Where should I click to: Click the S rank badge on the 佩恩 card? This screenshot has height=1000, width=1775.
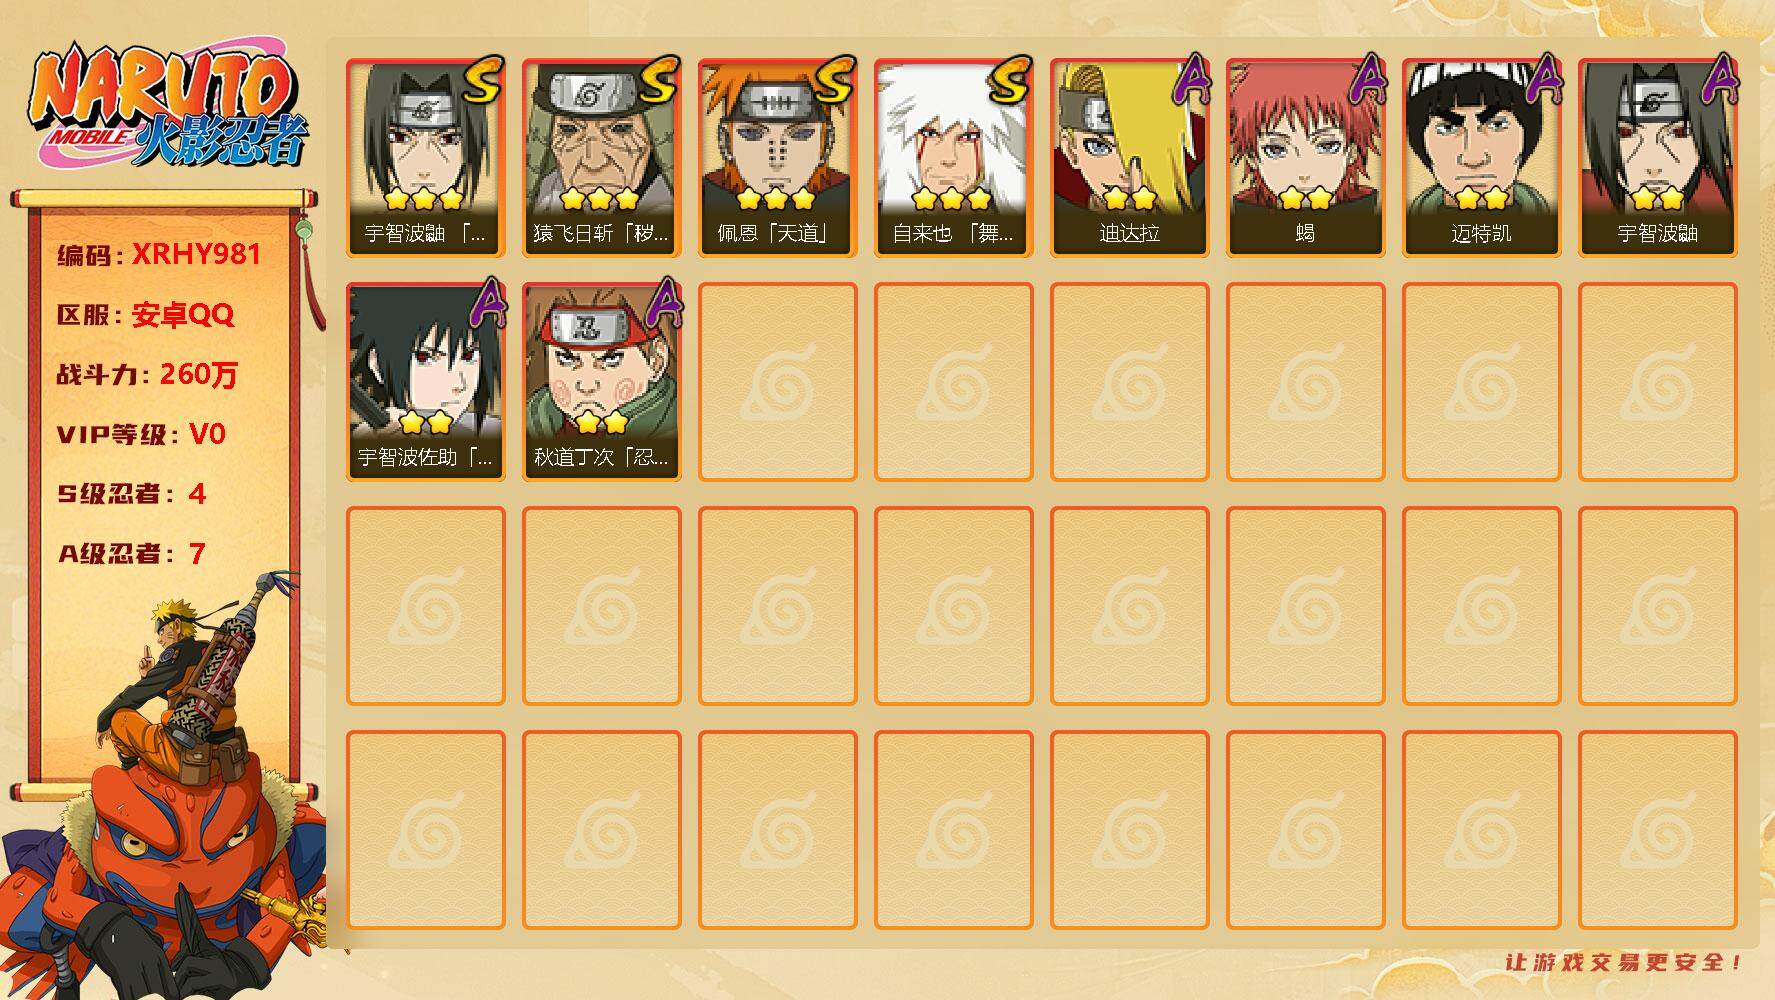click(833, 80)
